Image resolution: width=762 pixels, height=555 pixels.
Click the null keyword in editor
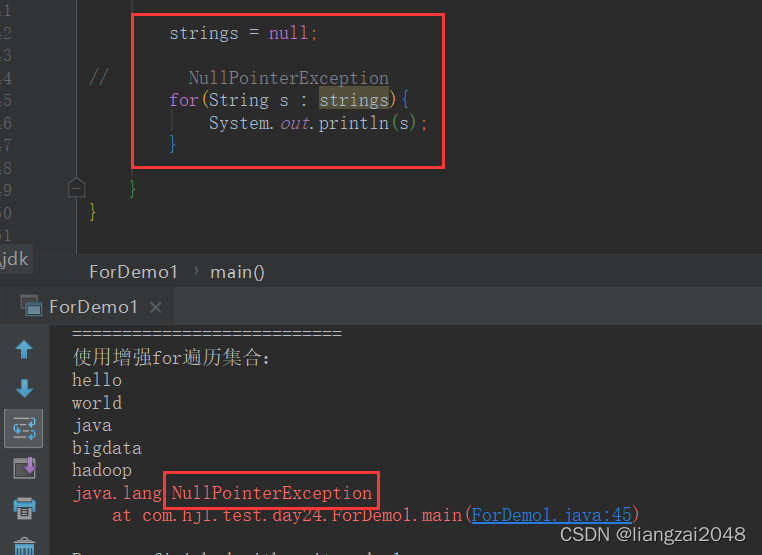pyautogui.click(x=288, y=33)
